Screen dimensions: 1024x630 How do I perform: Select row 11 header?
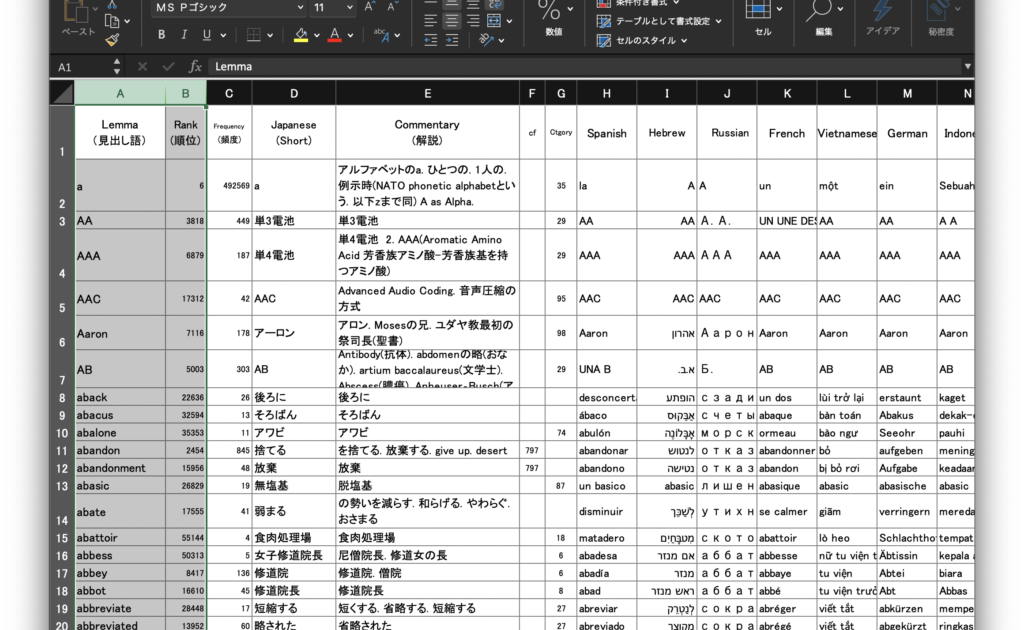tap(62, 450)
